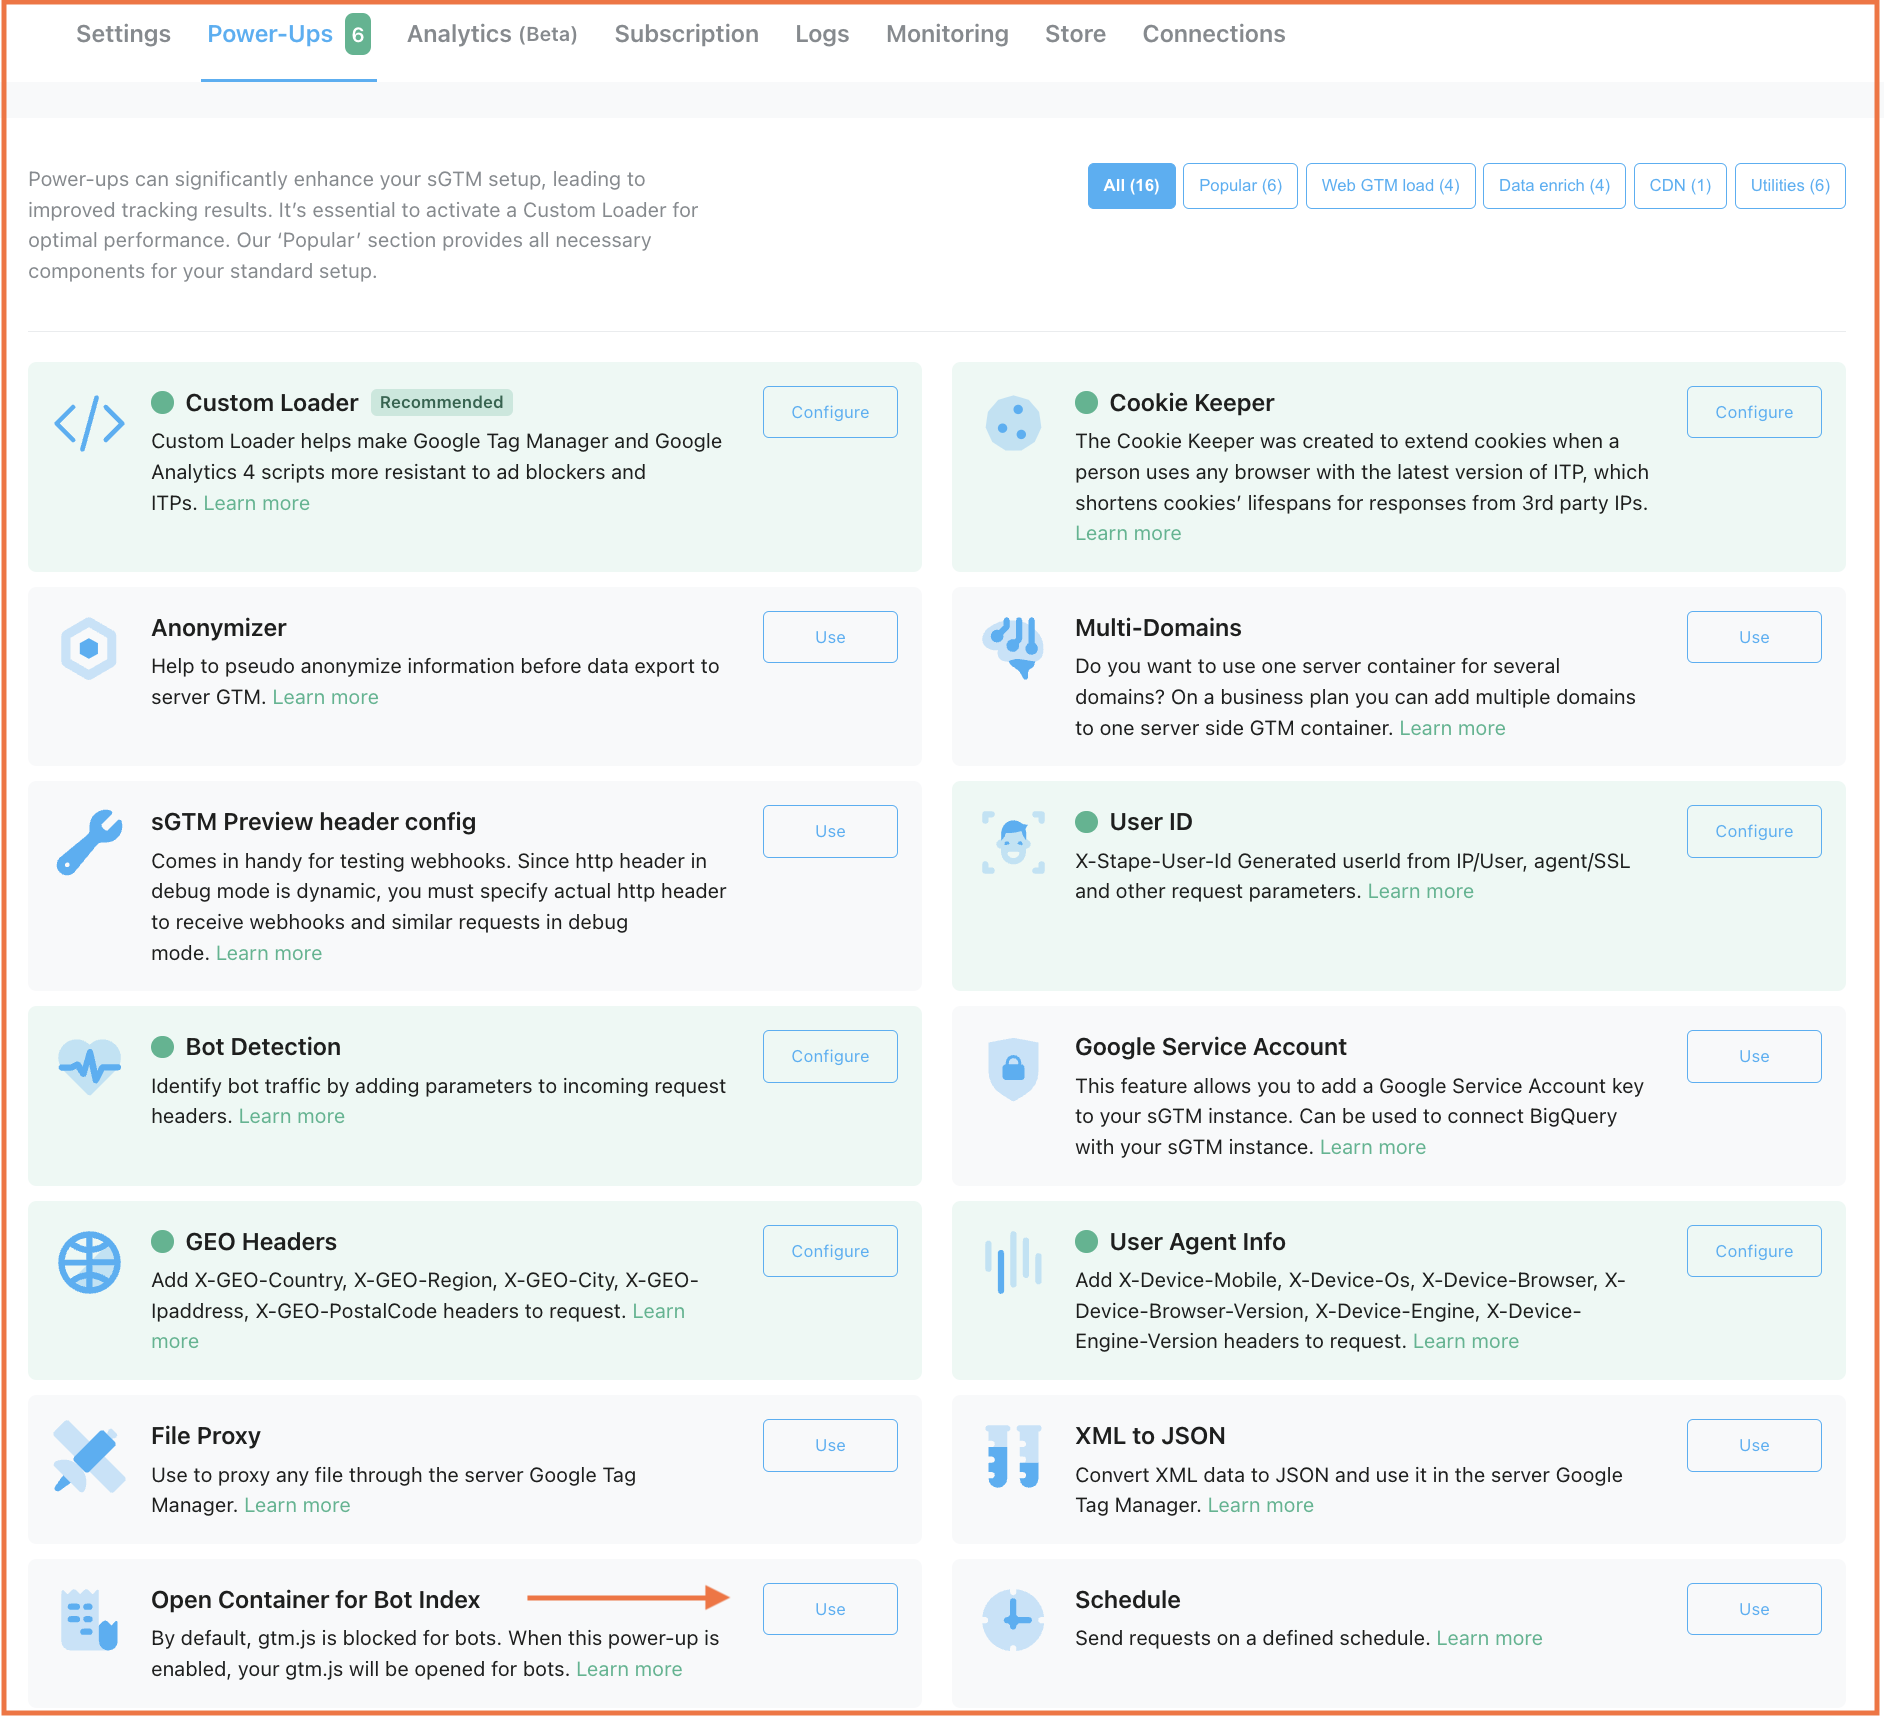This screenshot has height=1720, width=1884.
Task: Click the green active dot for Cookie Keeper
Action: 1087,402
